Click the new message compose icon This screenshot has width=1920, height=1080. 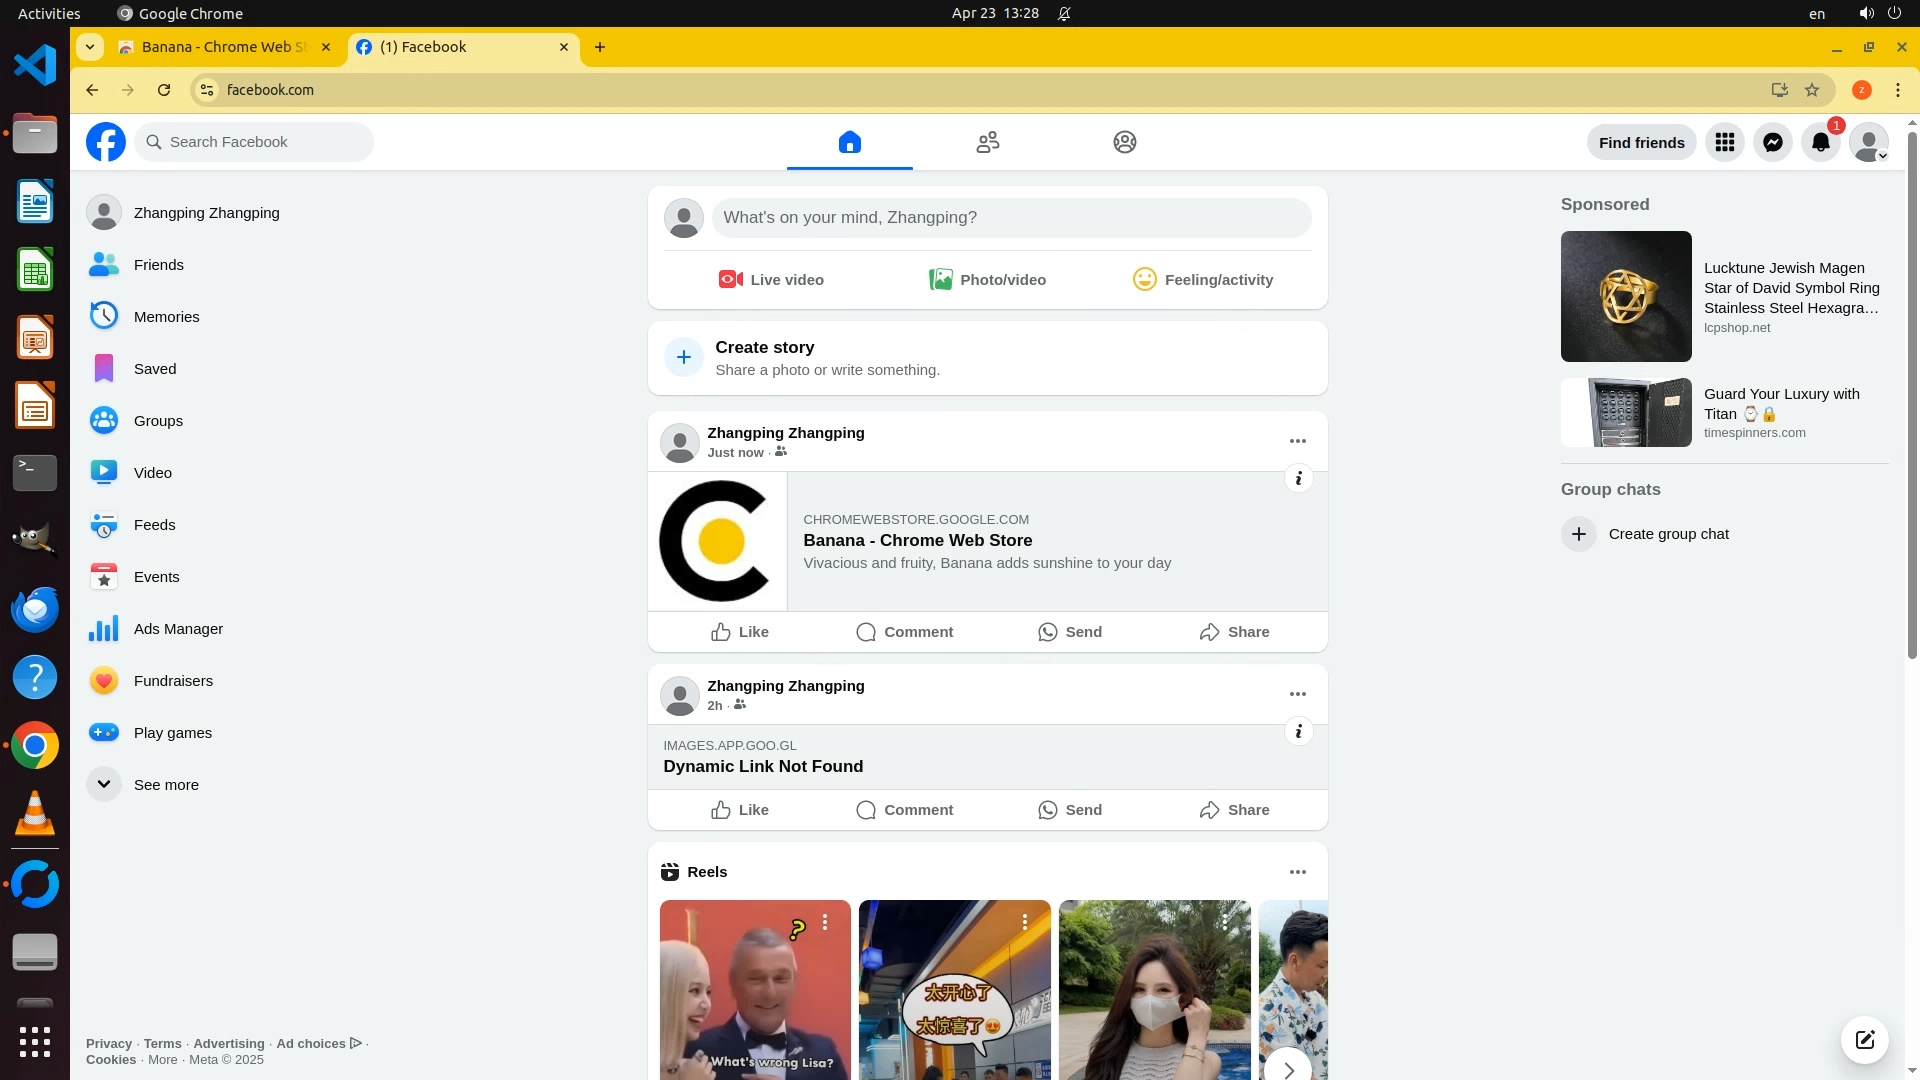coord(1864,1039)
